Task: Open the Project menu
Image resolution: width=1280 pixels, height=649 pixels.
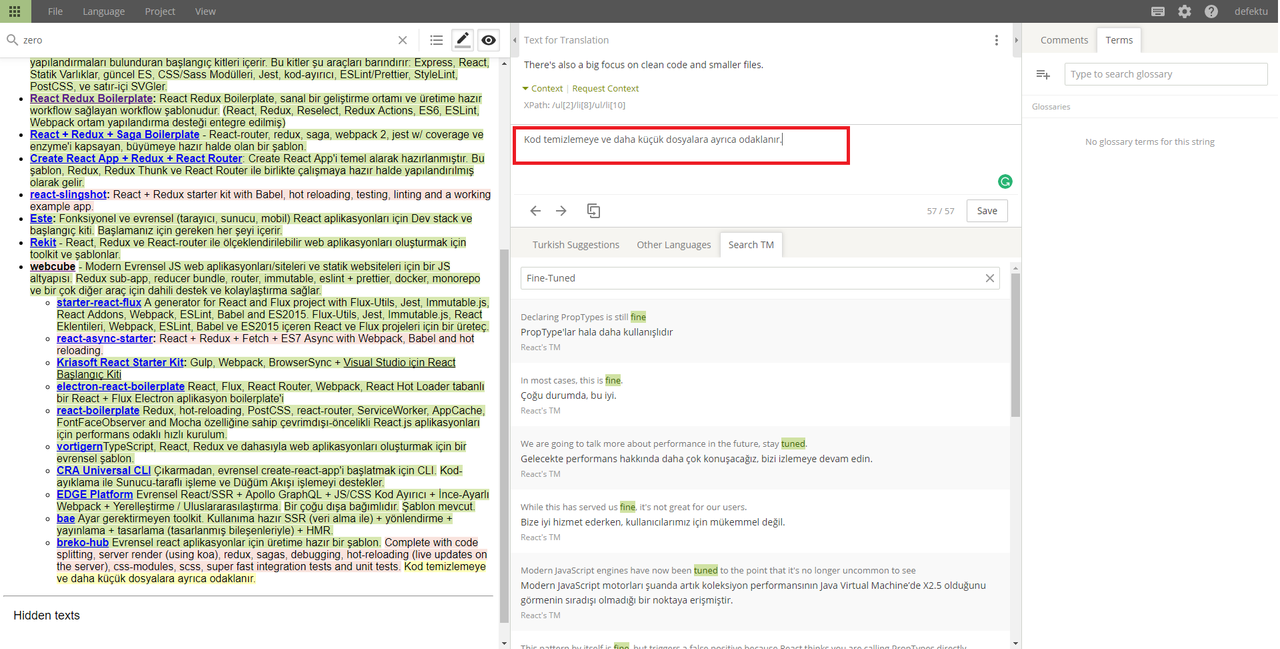Action: 160,11
